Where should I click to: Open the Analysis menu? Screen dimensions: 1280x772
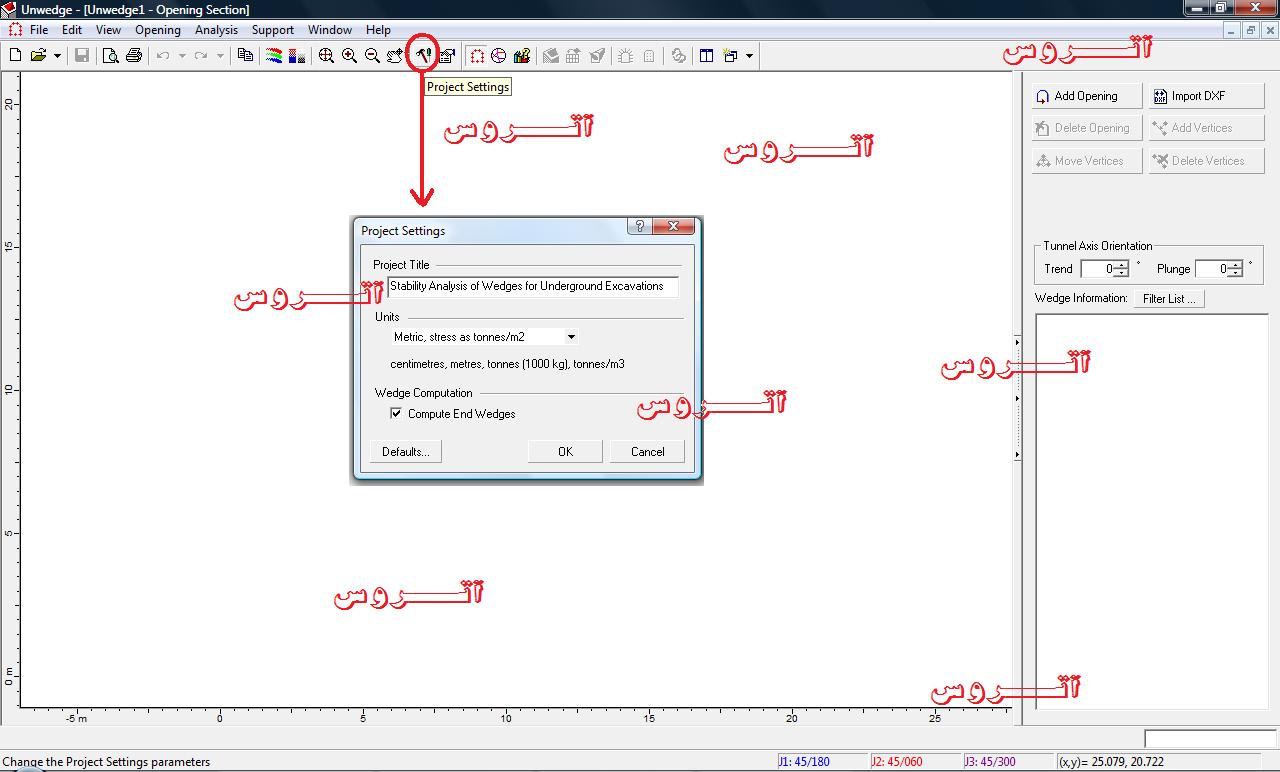coord(216,30)
